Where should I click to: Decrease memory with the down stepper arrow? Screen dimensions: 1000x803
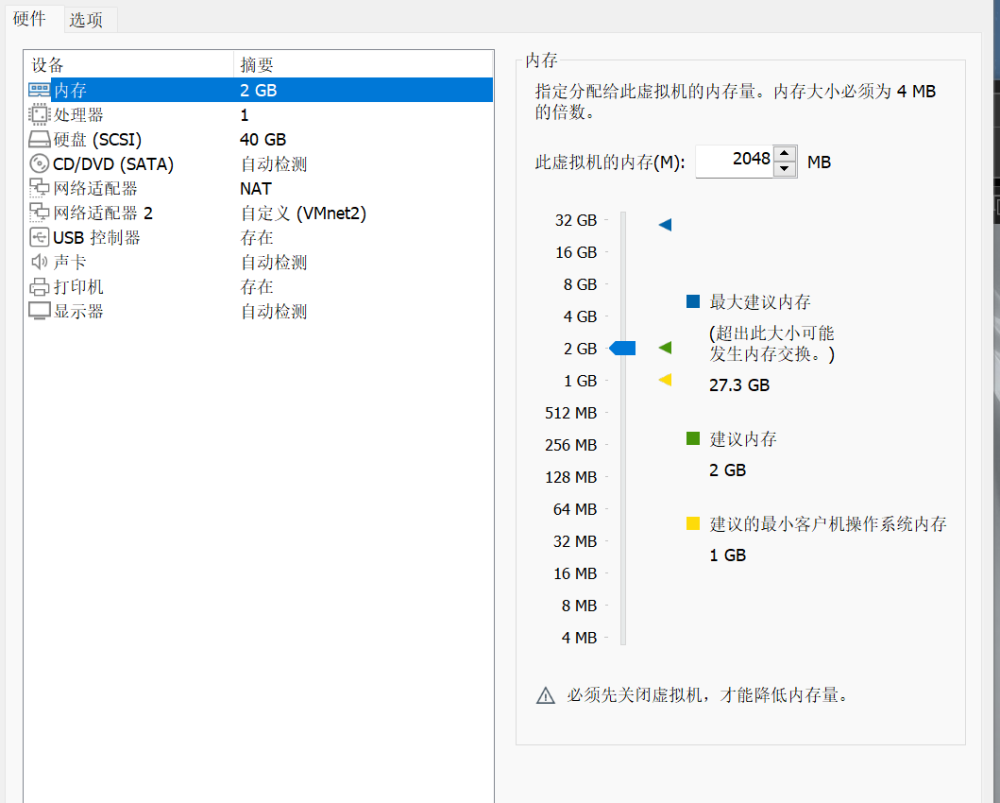pyautogui.click(x=785, y=169)
